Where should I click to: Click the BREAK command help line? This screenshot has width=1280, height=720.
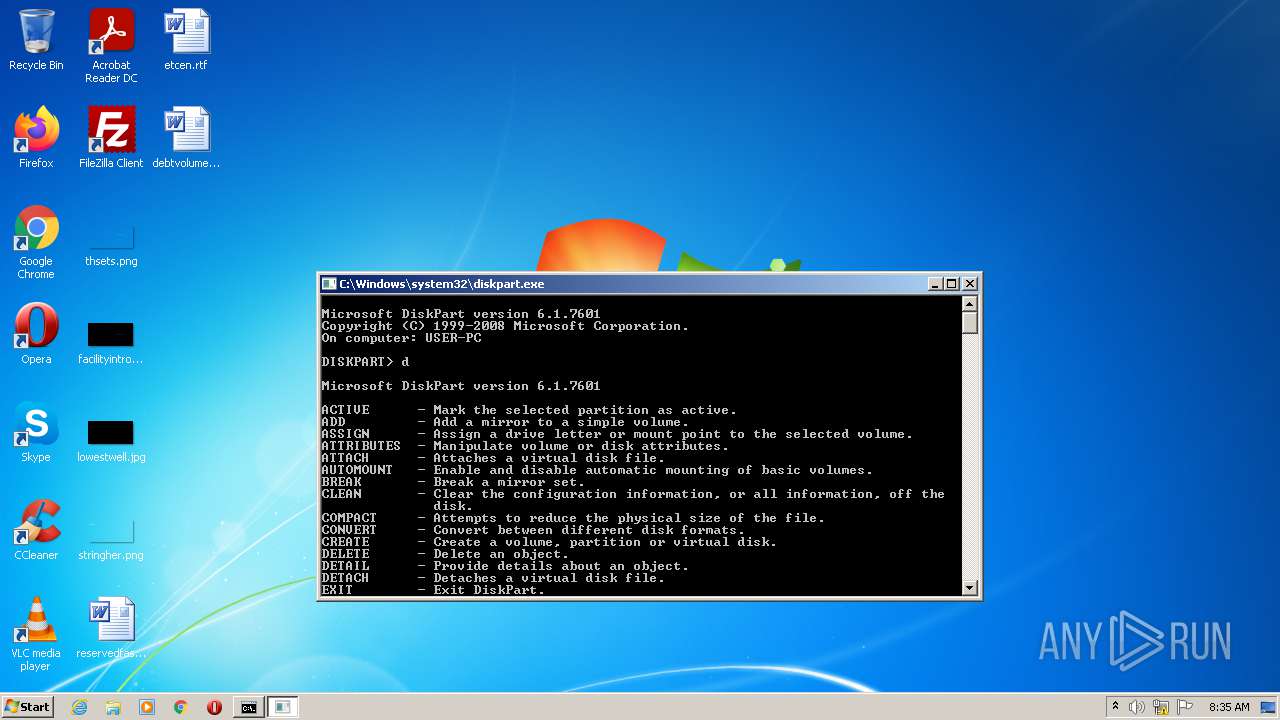453,482
